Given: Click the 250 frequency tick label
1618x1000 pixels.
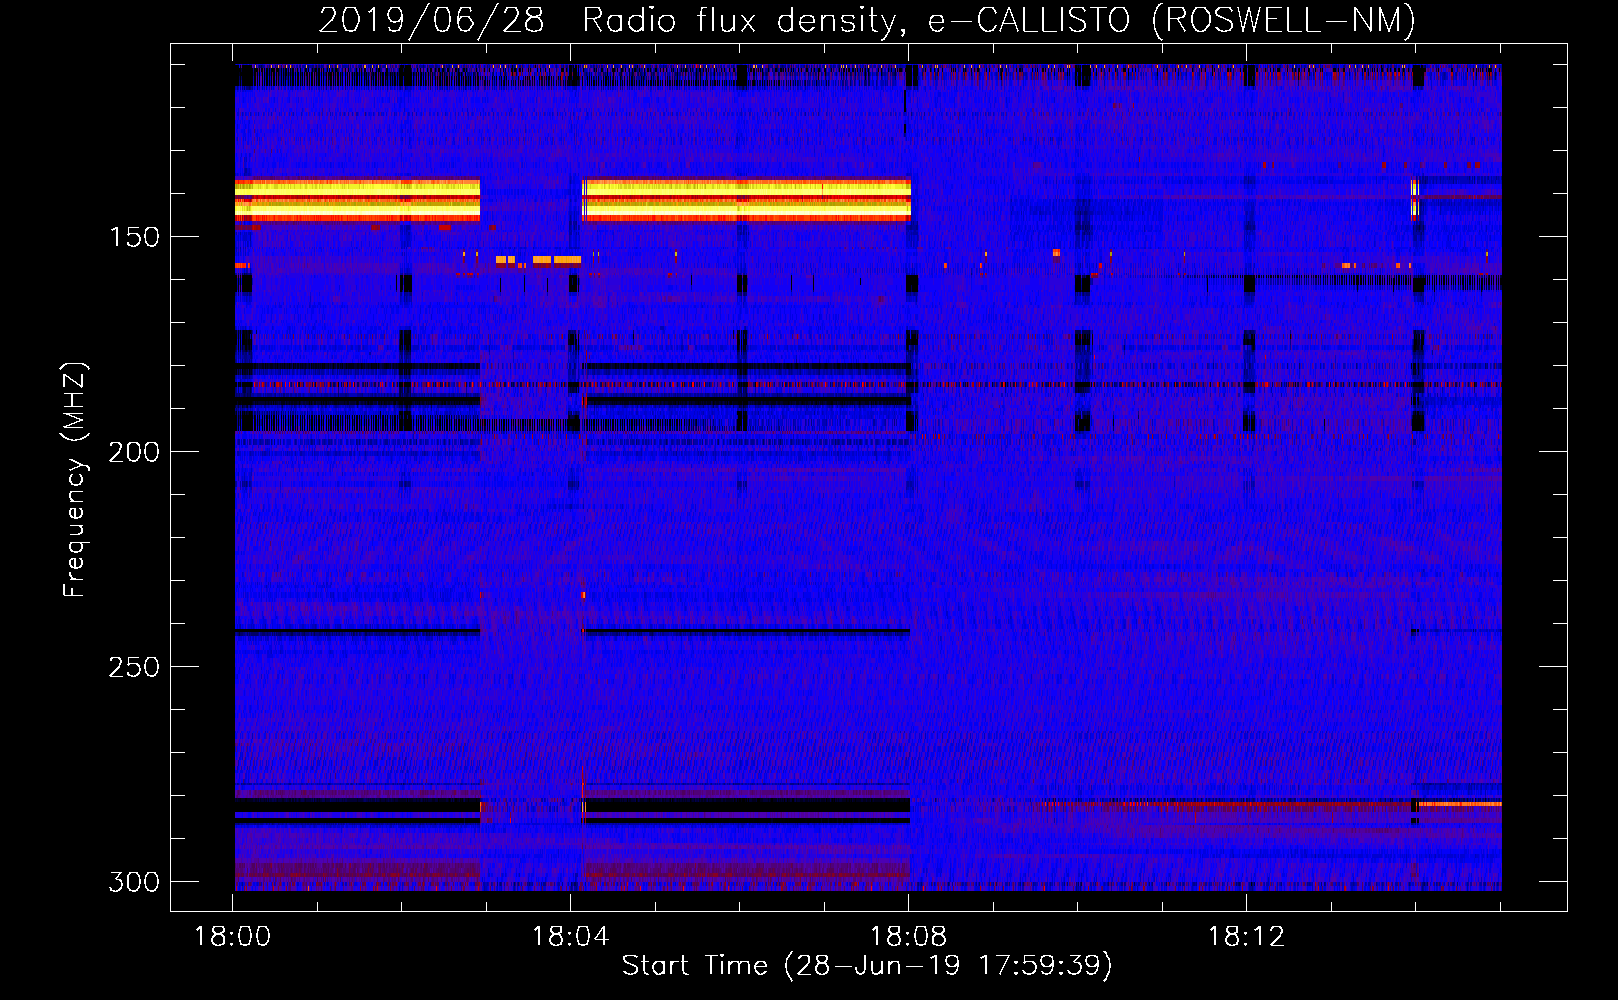Looking at the screenshot, I should click(x=134, y=667).
